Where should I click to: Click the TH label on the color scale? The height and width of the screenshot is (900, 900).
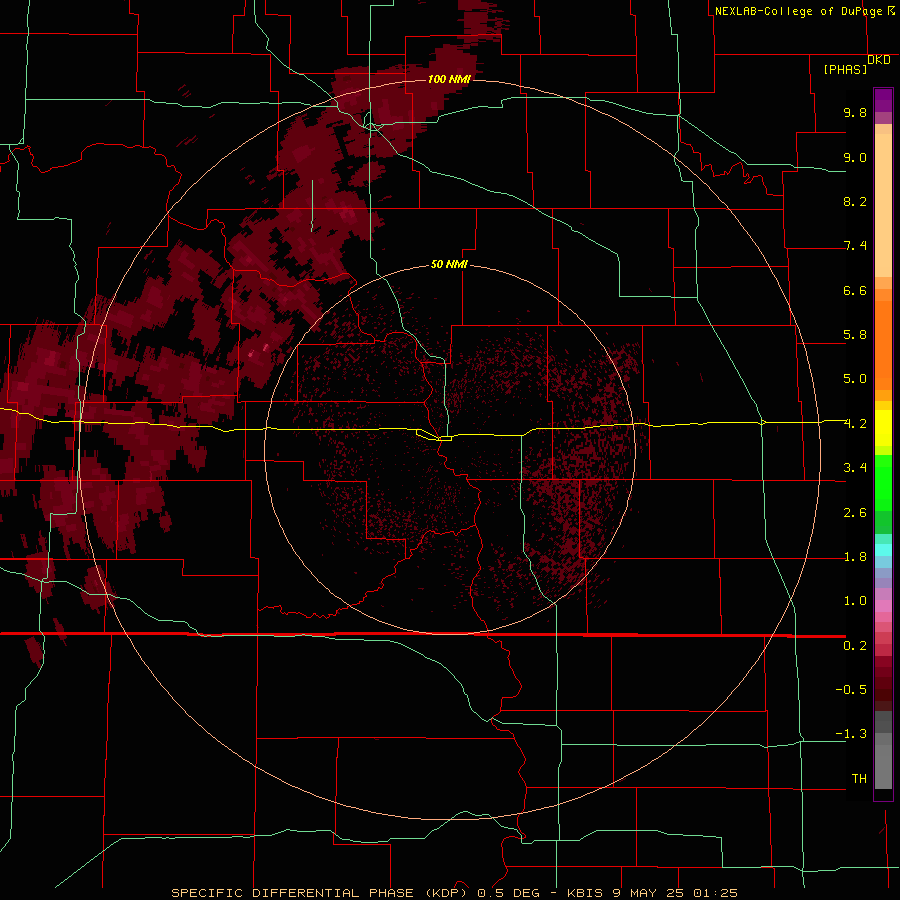point(859,779)
